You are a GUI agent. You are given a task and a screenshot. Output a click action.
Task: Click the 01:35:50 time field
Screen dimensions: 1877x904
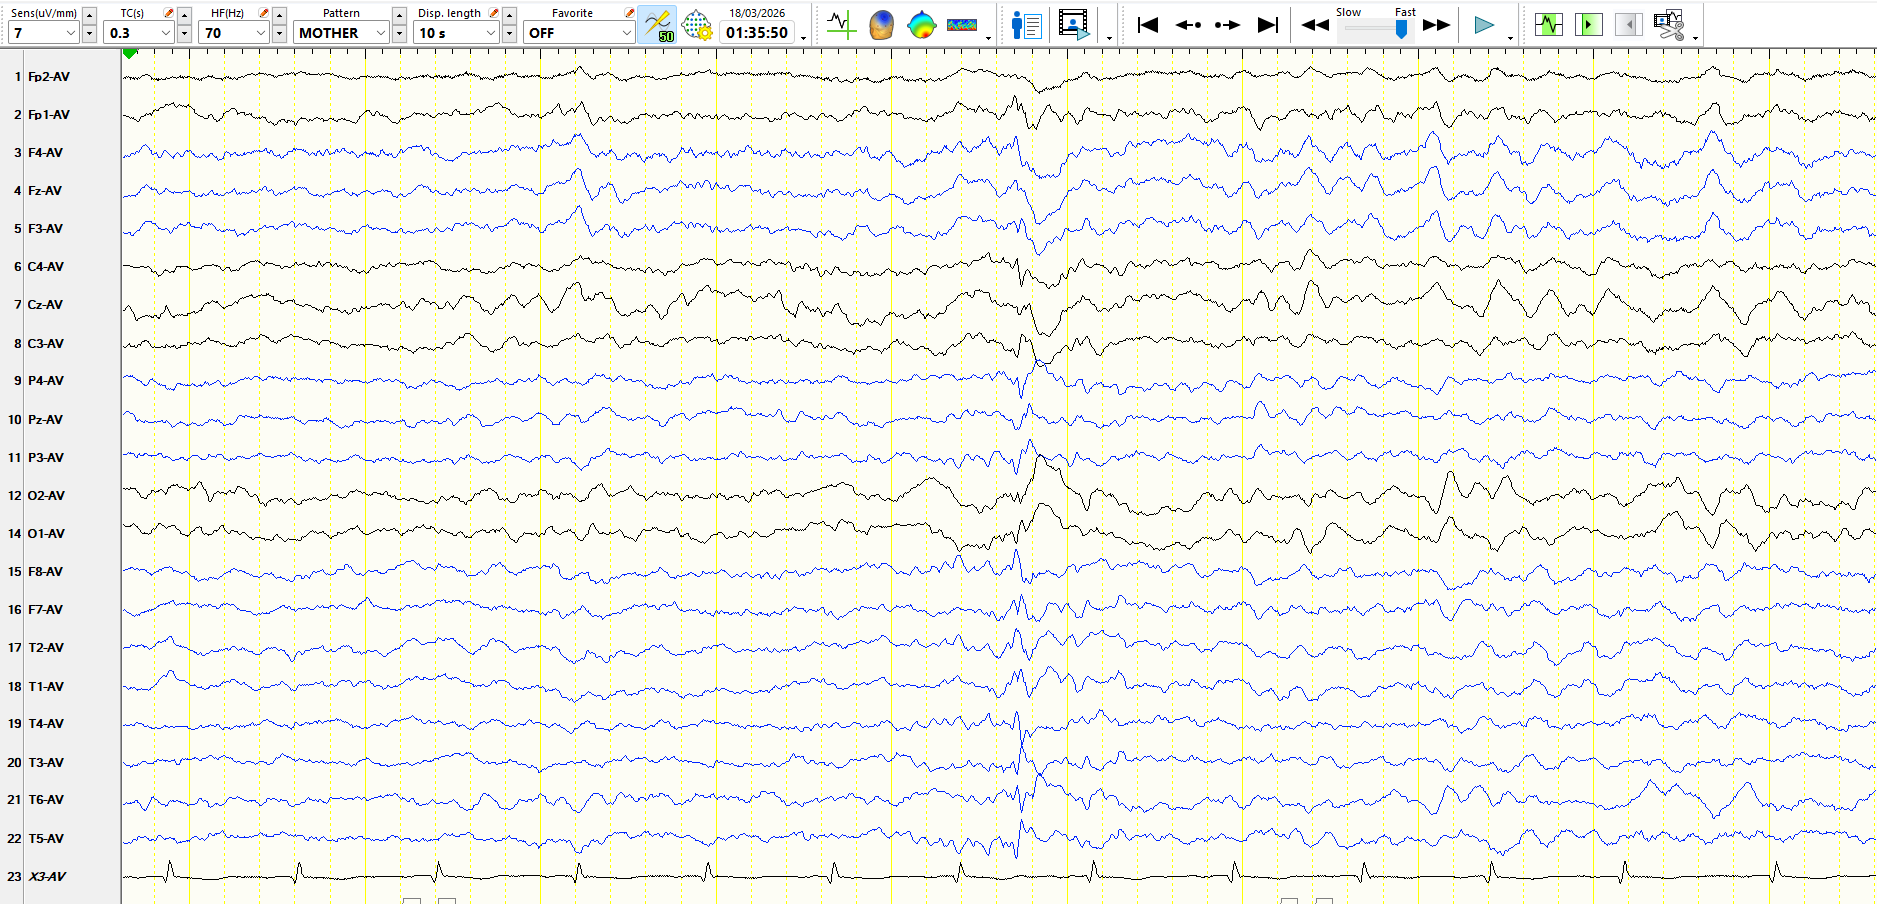point(757,33)
